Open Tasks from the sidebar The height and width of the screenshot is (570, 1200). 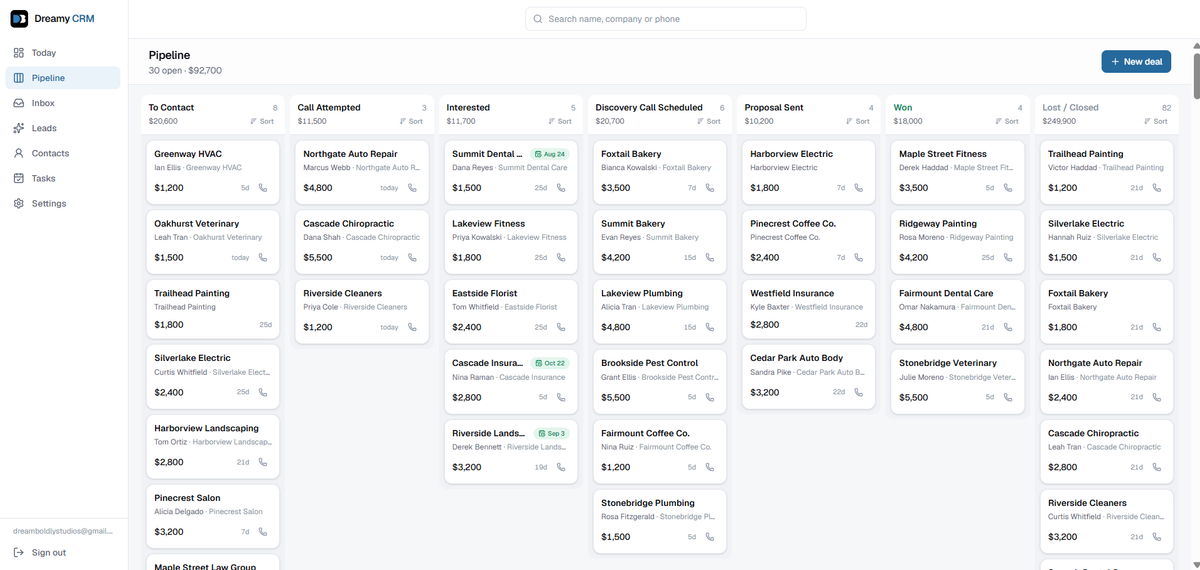(x=64, y=178)
